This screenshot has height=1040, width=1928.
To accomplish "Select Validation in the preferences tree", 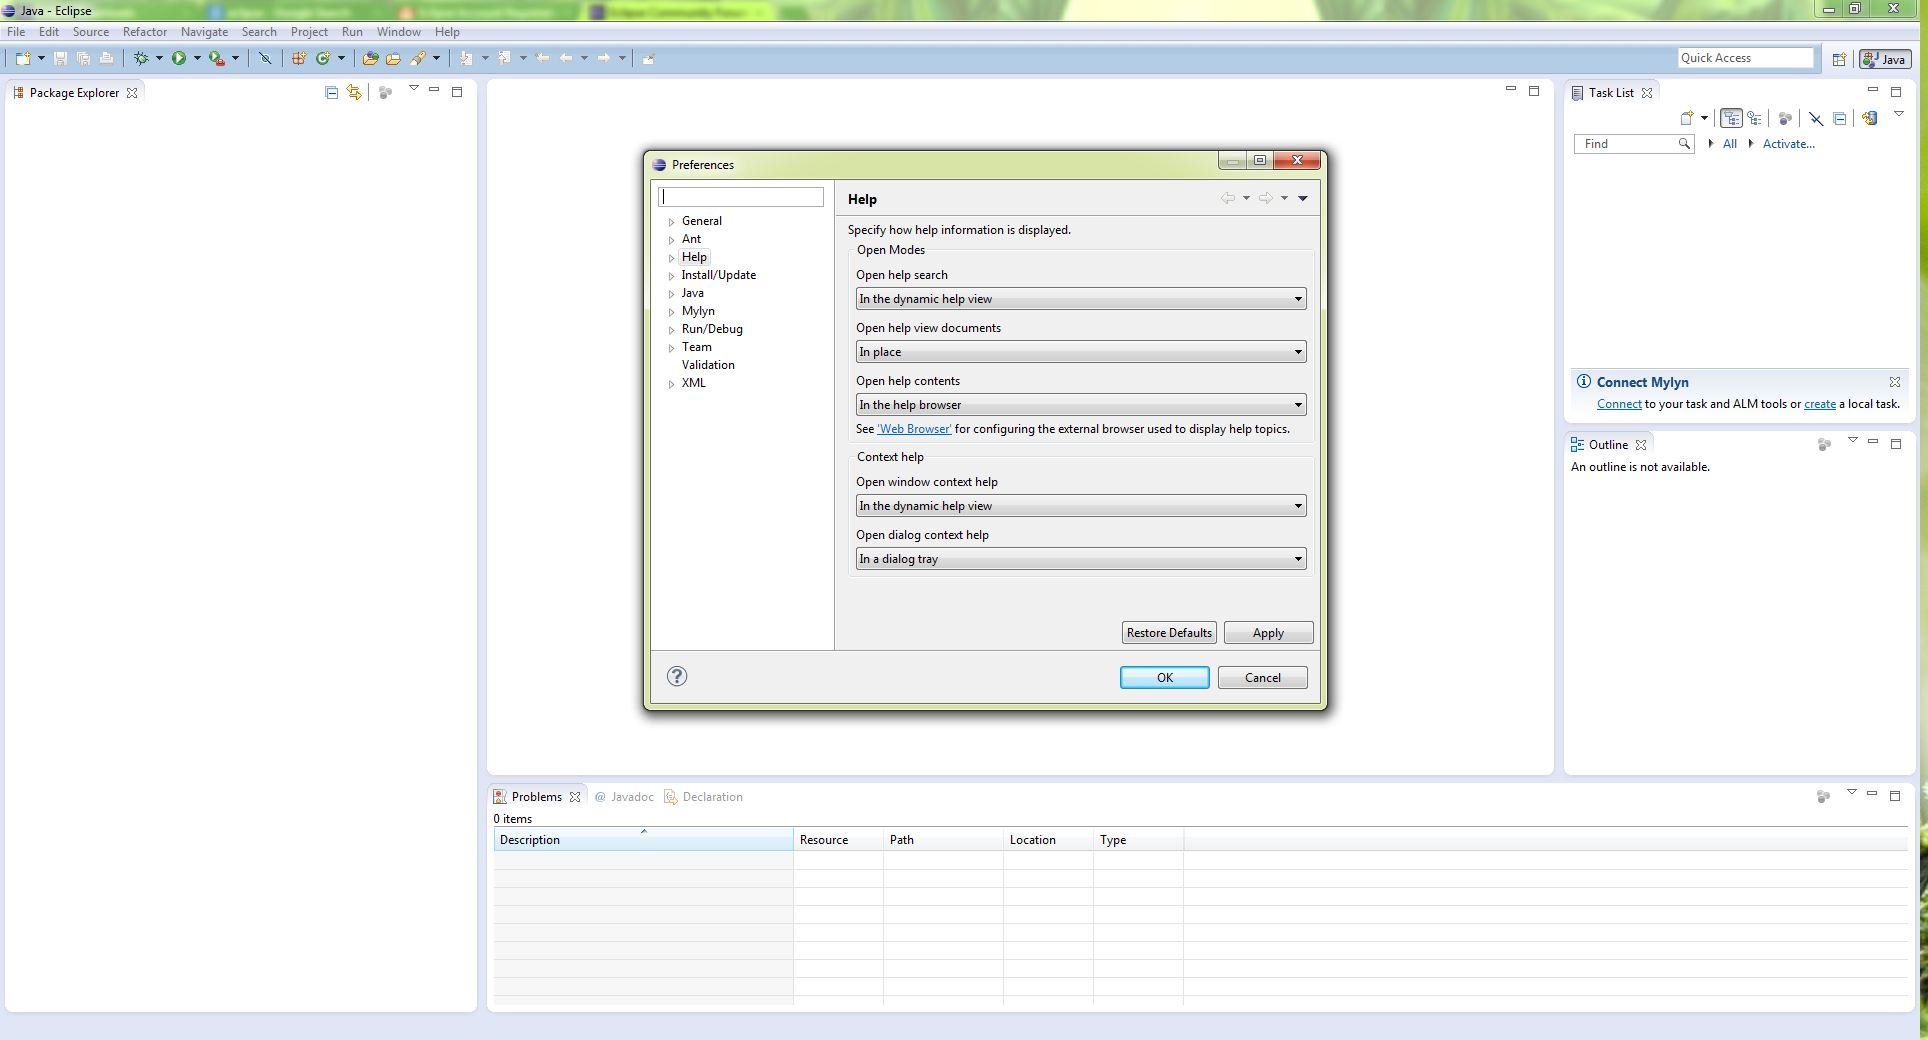I will [708, 365].
